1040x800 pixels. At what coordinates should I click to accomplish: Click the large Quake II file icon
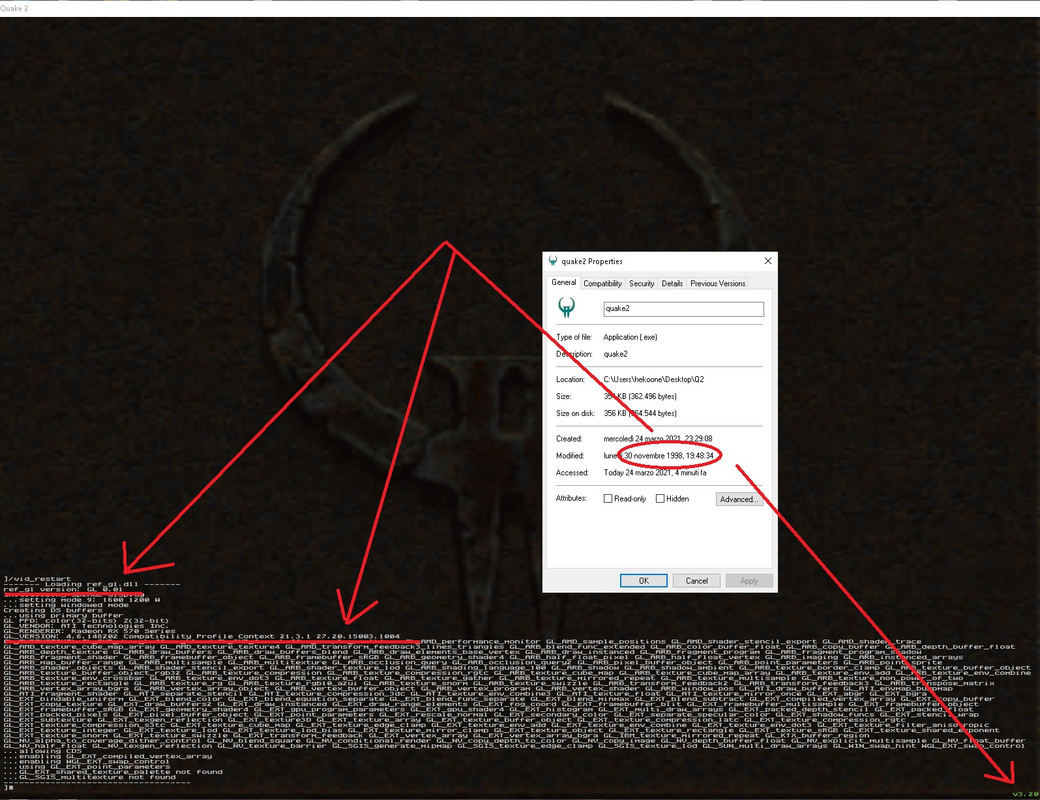566,307
